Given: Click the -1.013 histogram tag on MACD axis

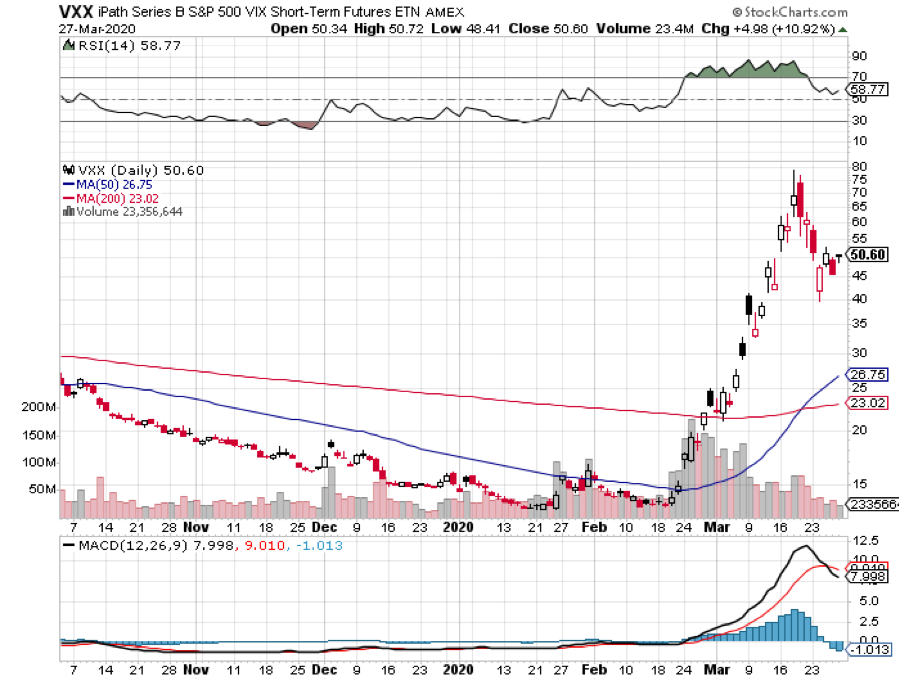Looking at the screenshot, I should 868,650.
